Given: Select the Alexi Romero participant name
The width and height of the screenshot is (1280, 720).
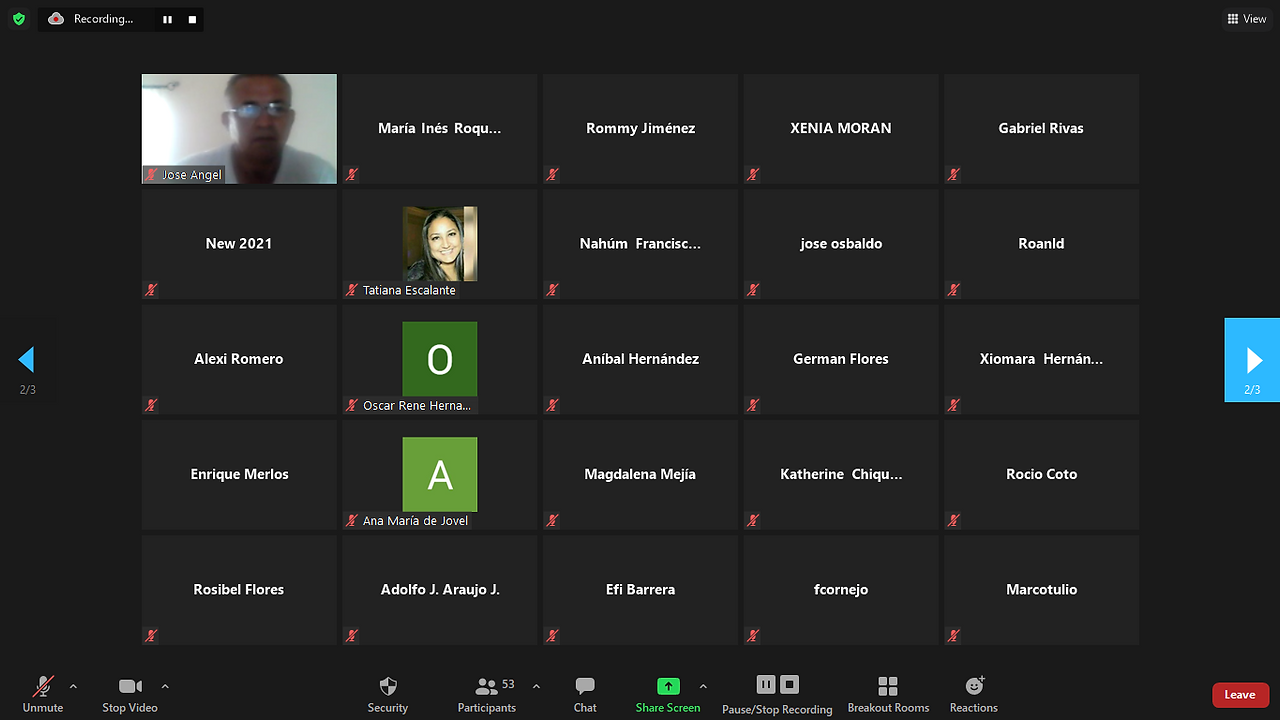Looking at the screenshot, I should pyautogui.click(x=239, y=358).
